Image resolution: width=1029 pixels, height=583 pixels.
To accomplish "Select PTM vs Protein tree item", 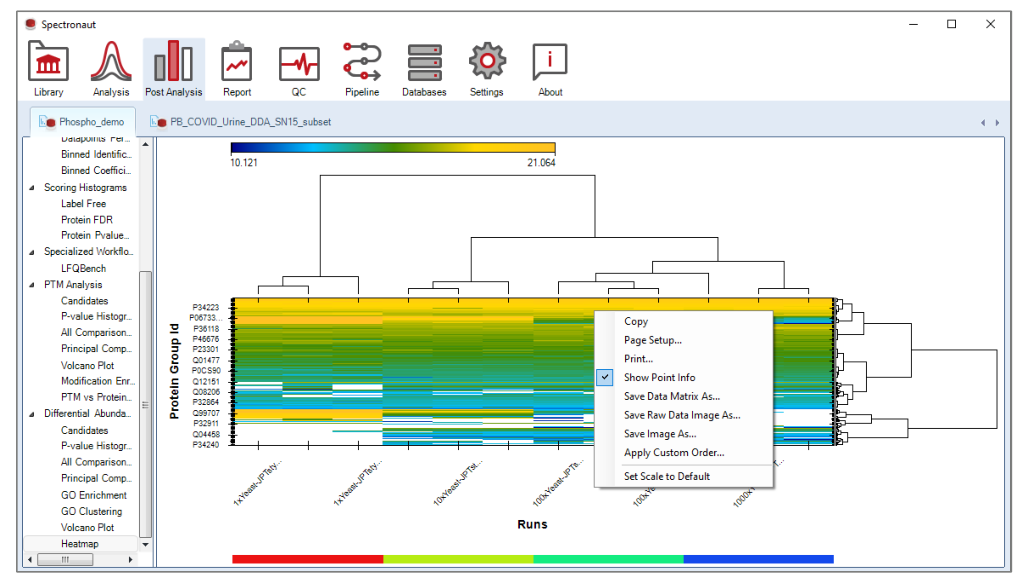I will (x=96, y=397).
